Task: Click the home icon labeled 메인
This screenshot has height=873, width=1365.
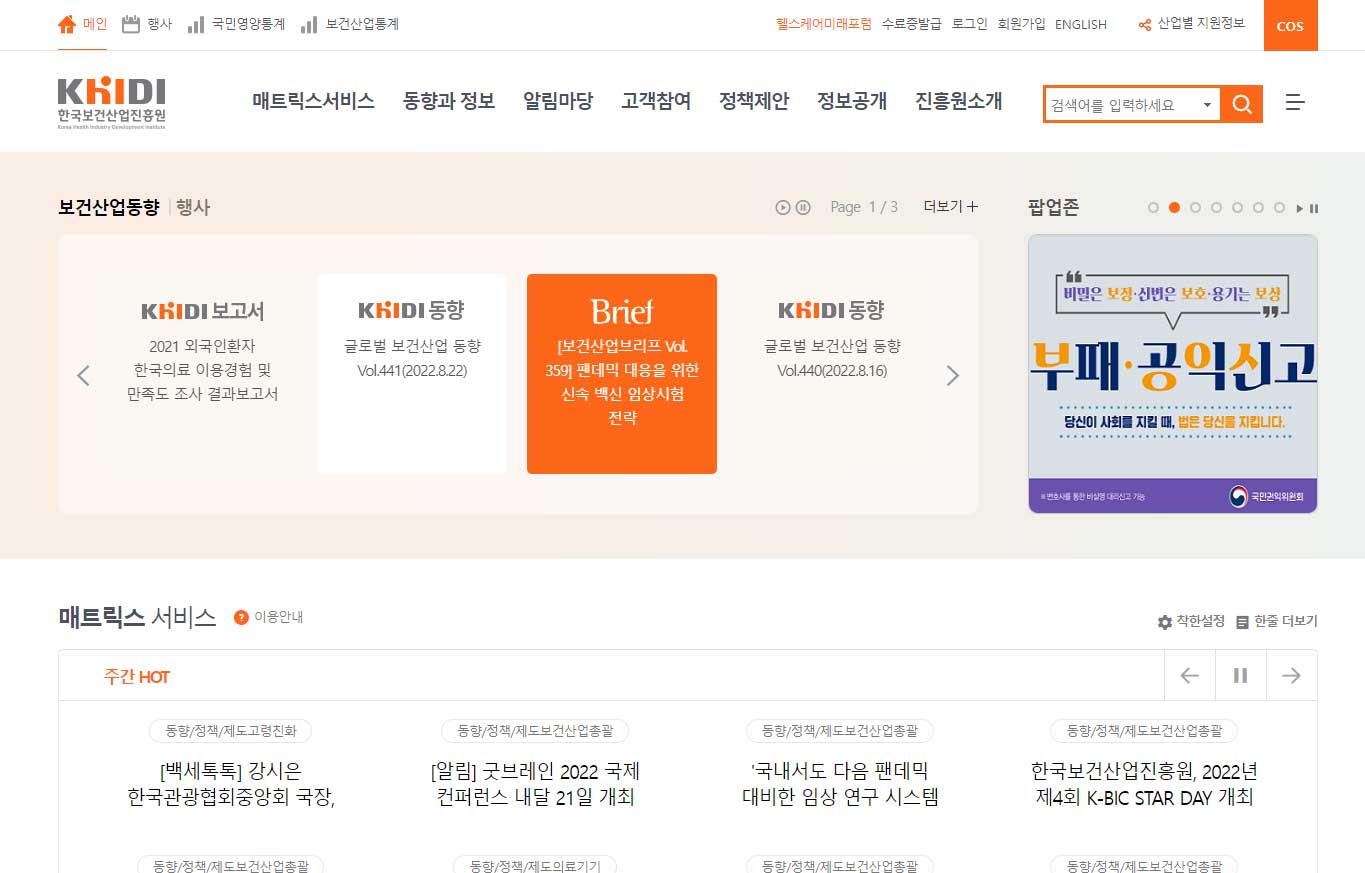Action: 67,24
